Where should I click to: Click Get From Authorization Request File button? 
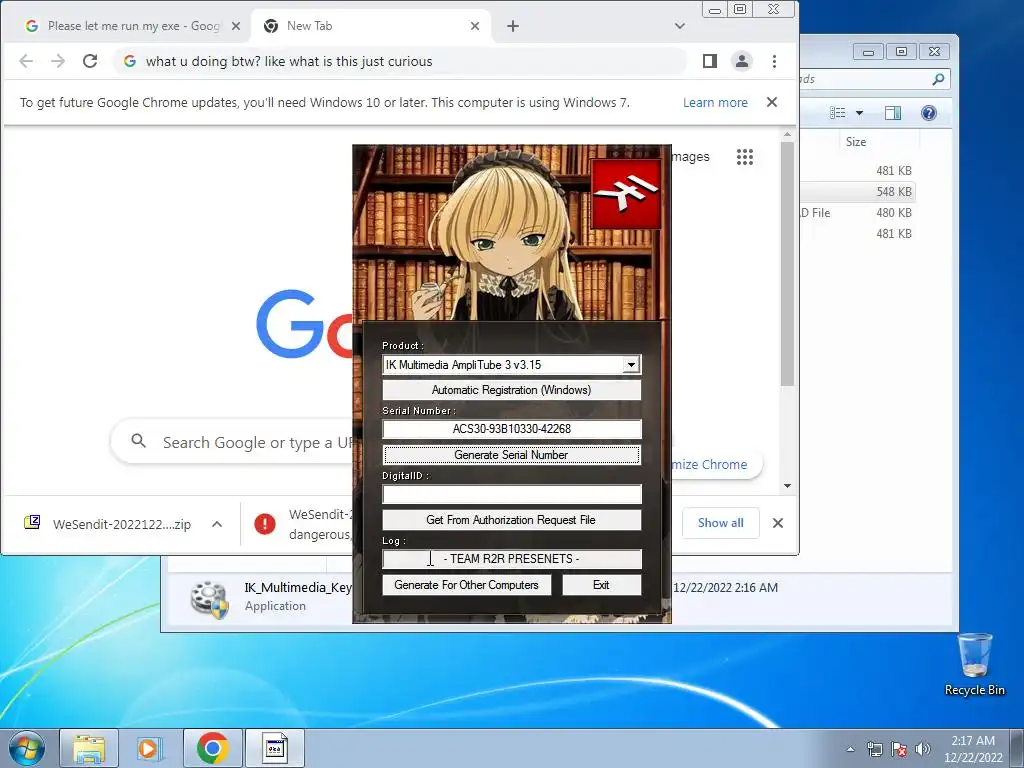[x=511, y=520]
